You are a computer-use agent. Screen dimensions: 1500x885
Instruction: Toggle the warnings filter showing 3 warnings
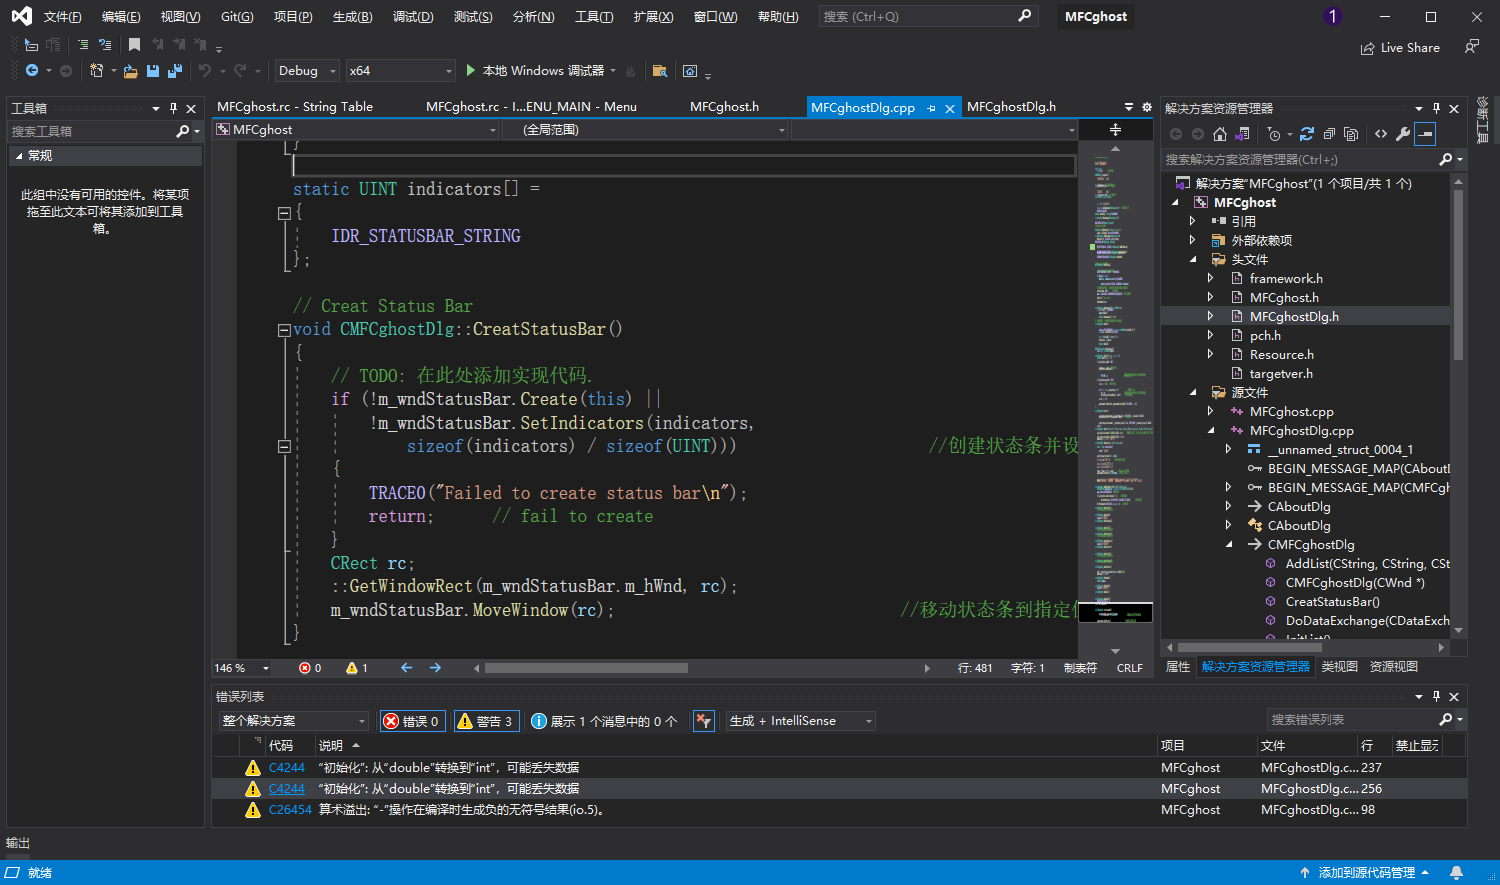(x=487, y=721)
